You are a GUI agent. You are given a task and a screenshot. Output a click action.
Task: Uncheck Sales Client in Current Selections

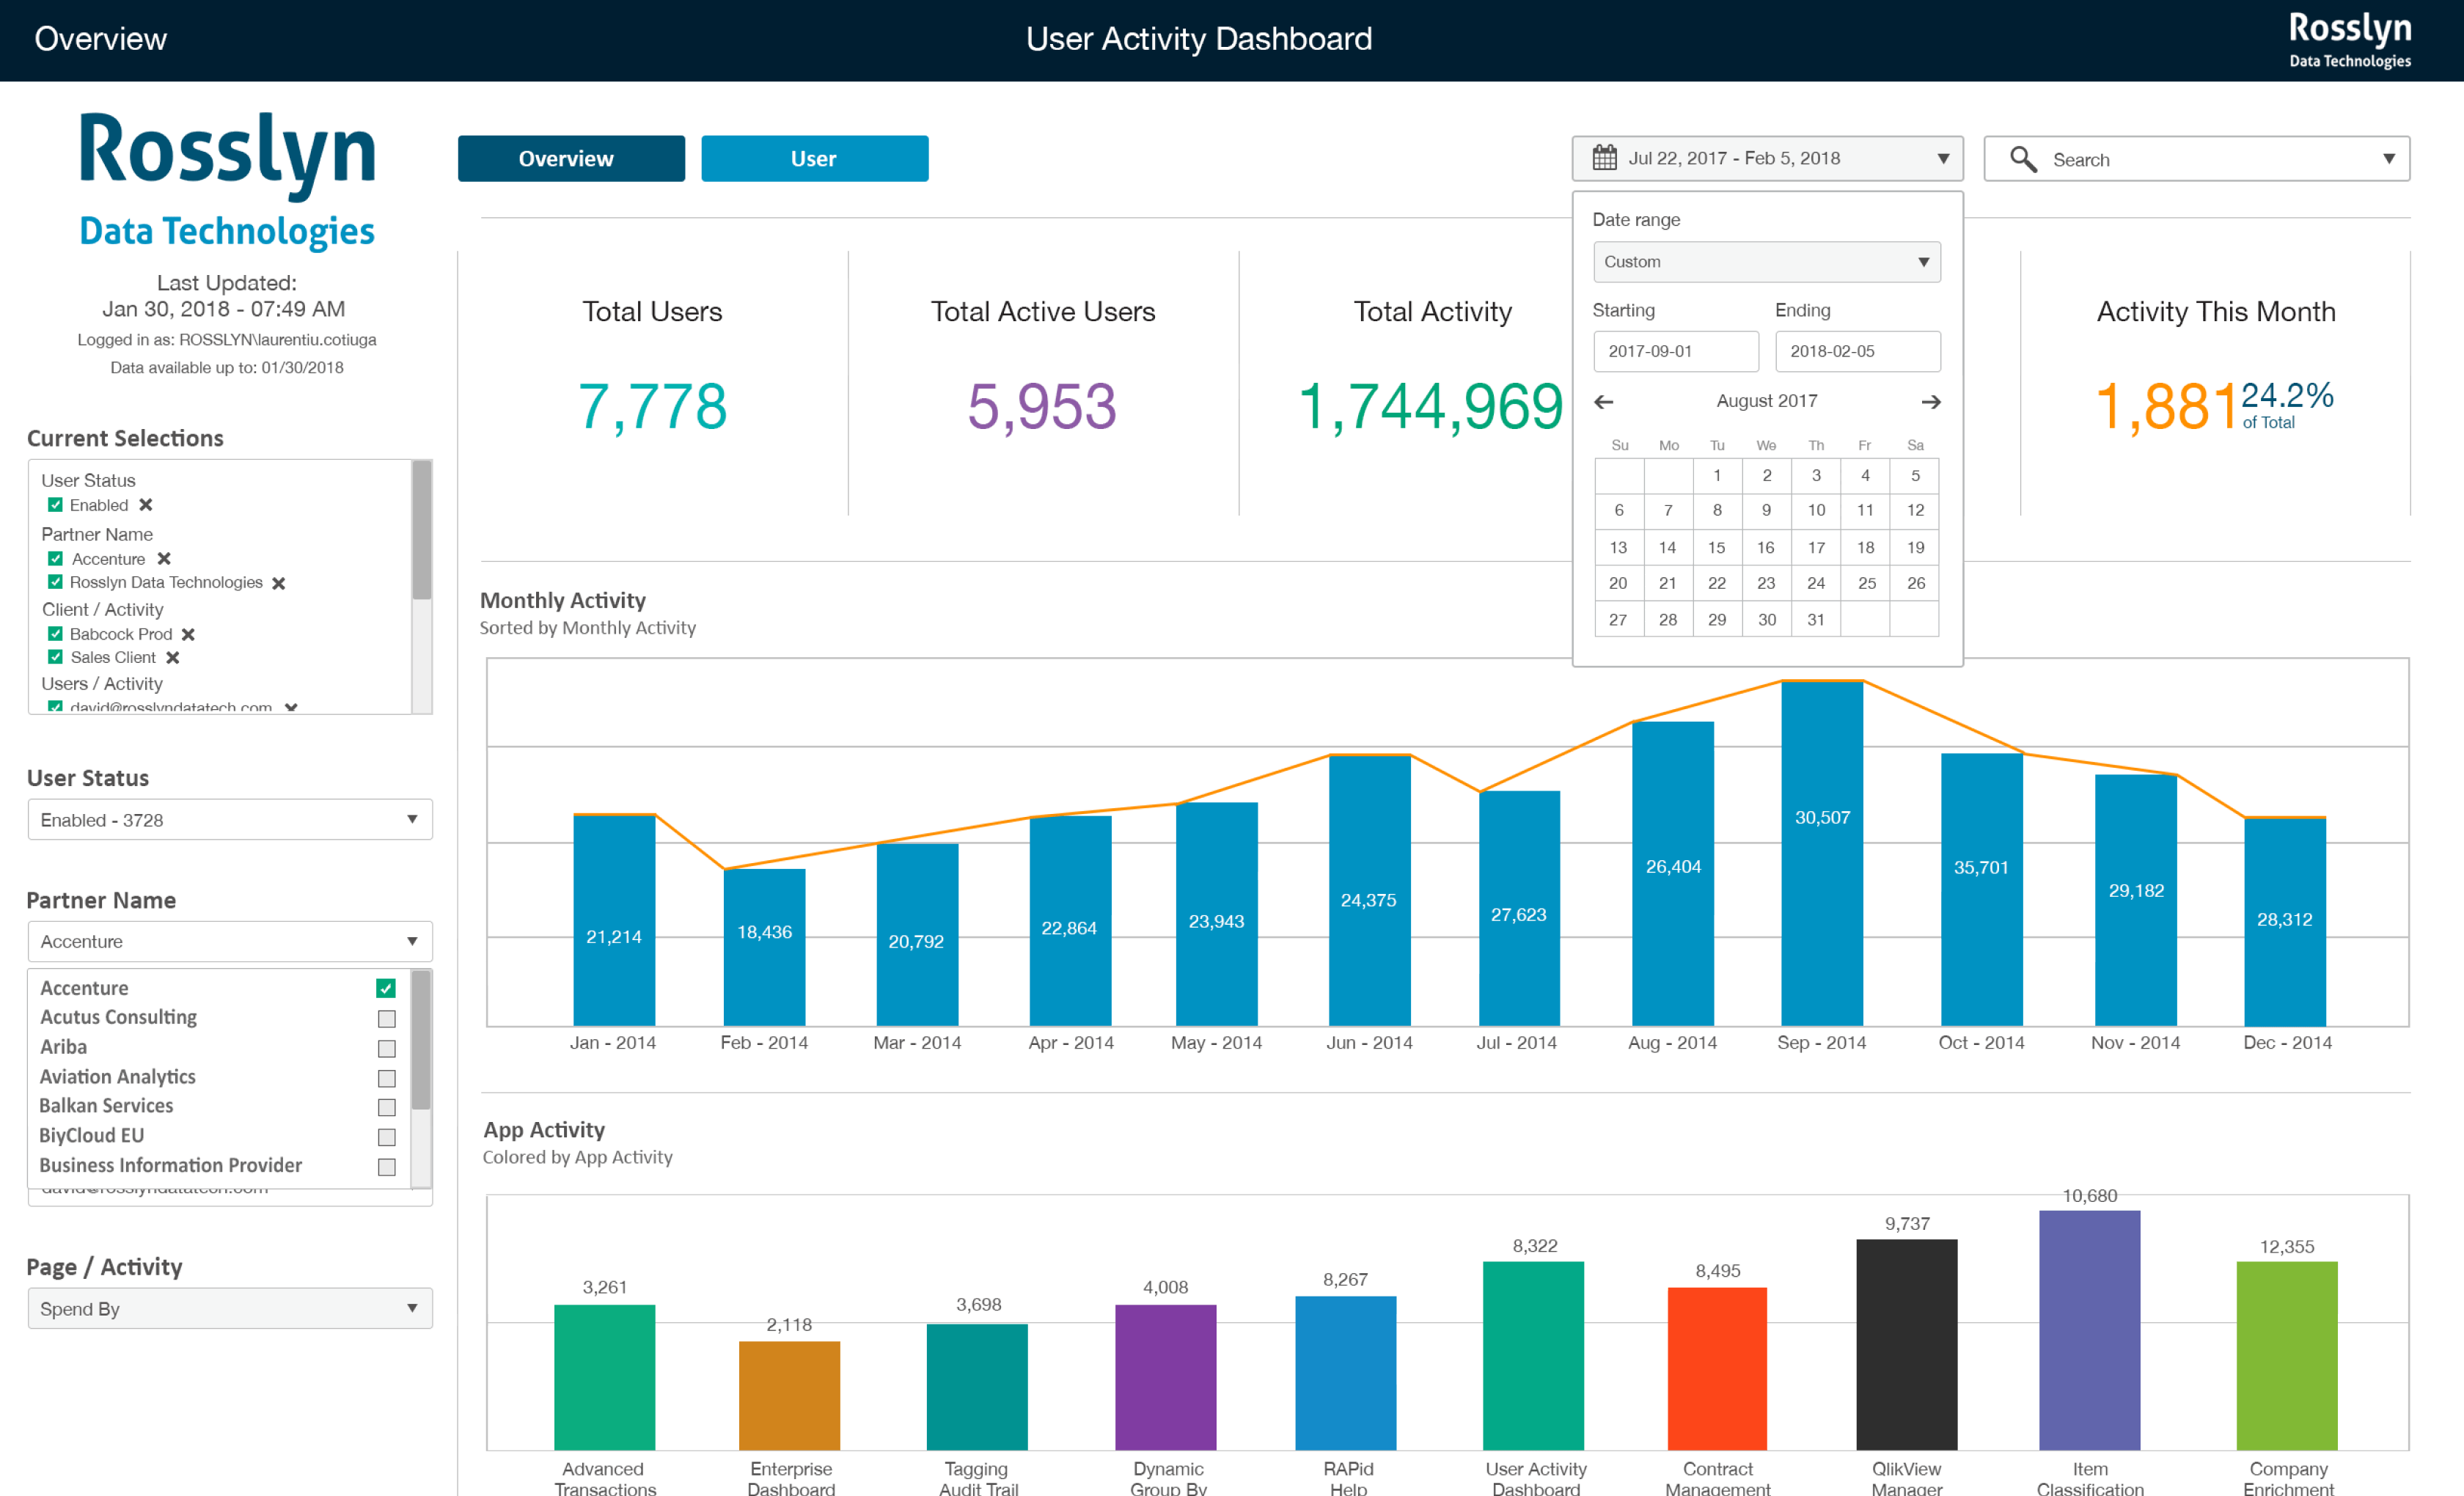pyautogui.click(x=55, y=657)
